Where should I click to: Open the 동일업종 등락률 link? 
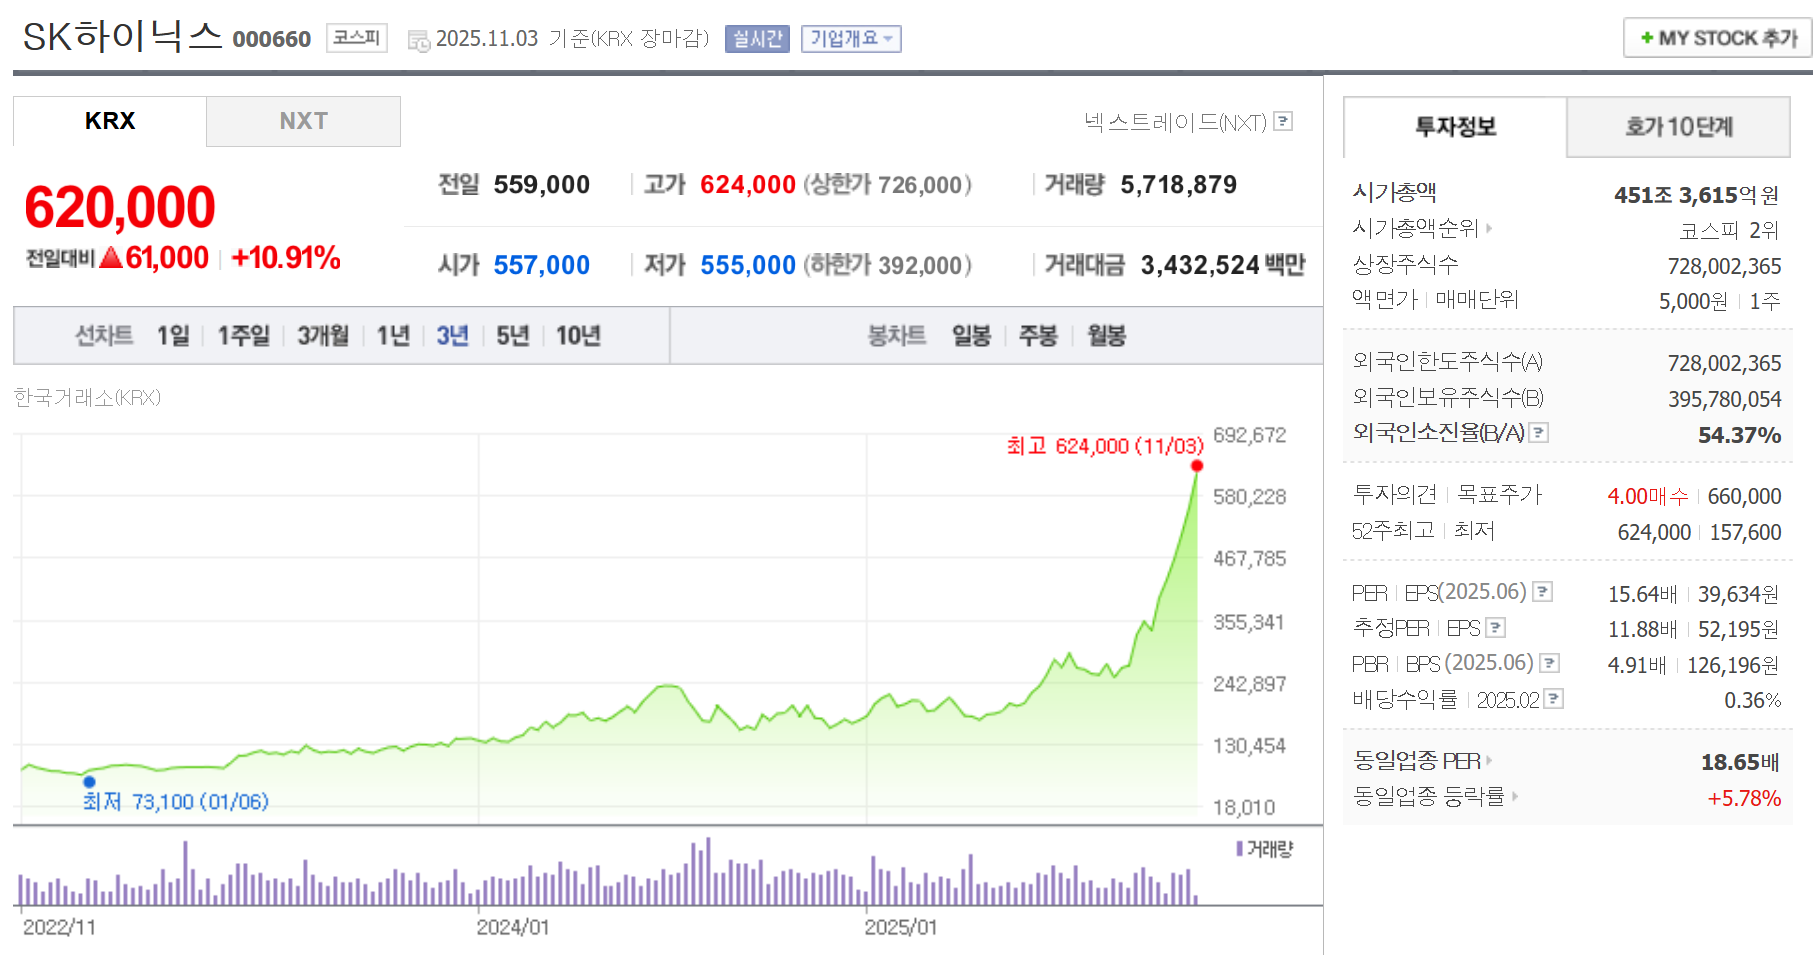pos(1428,796)
